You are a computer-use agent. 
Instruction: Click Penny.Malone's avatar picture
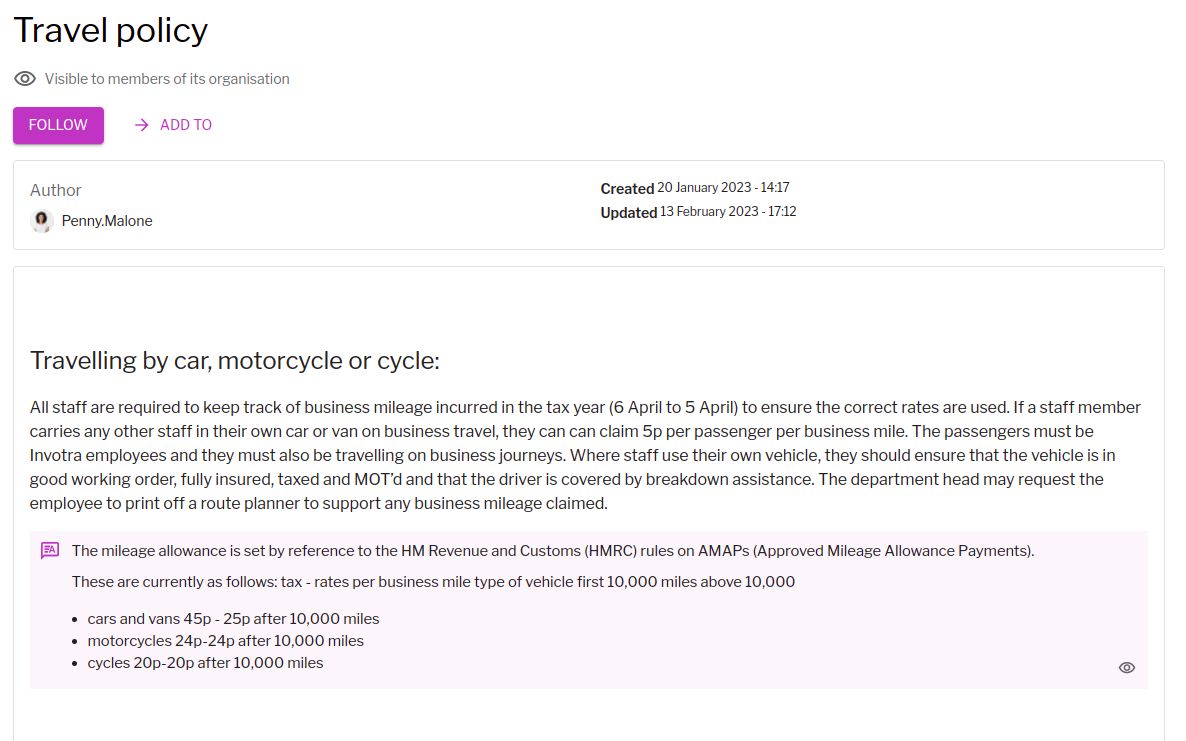click(x=42, y=221)
